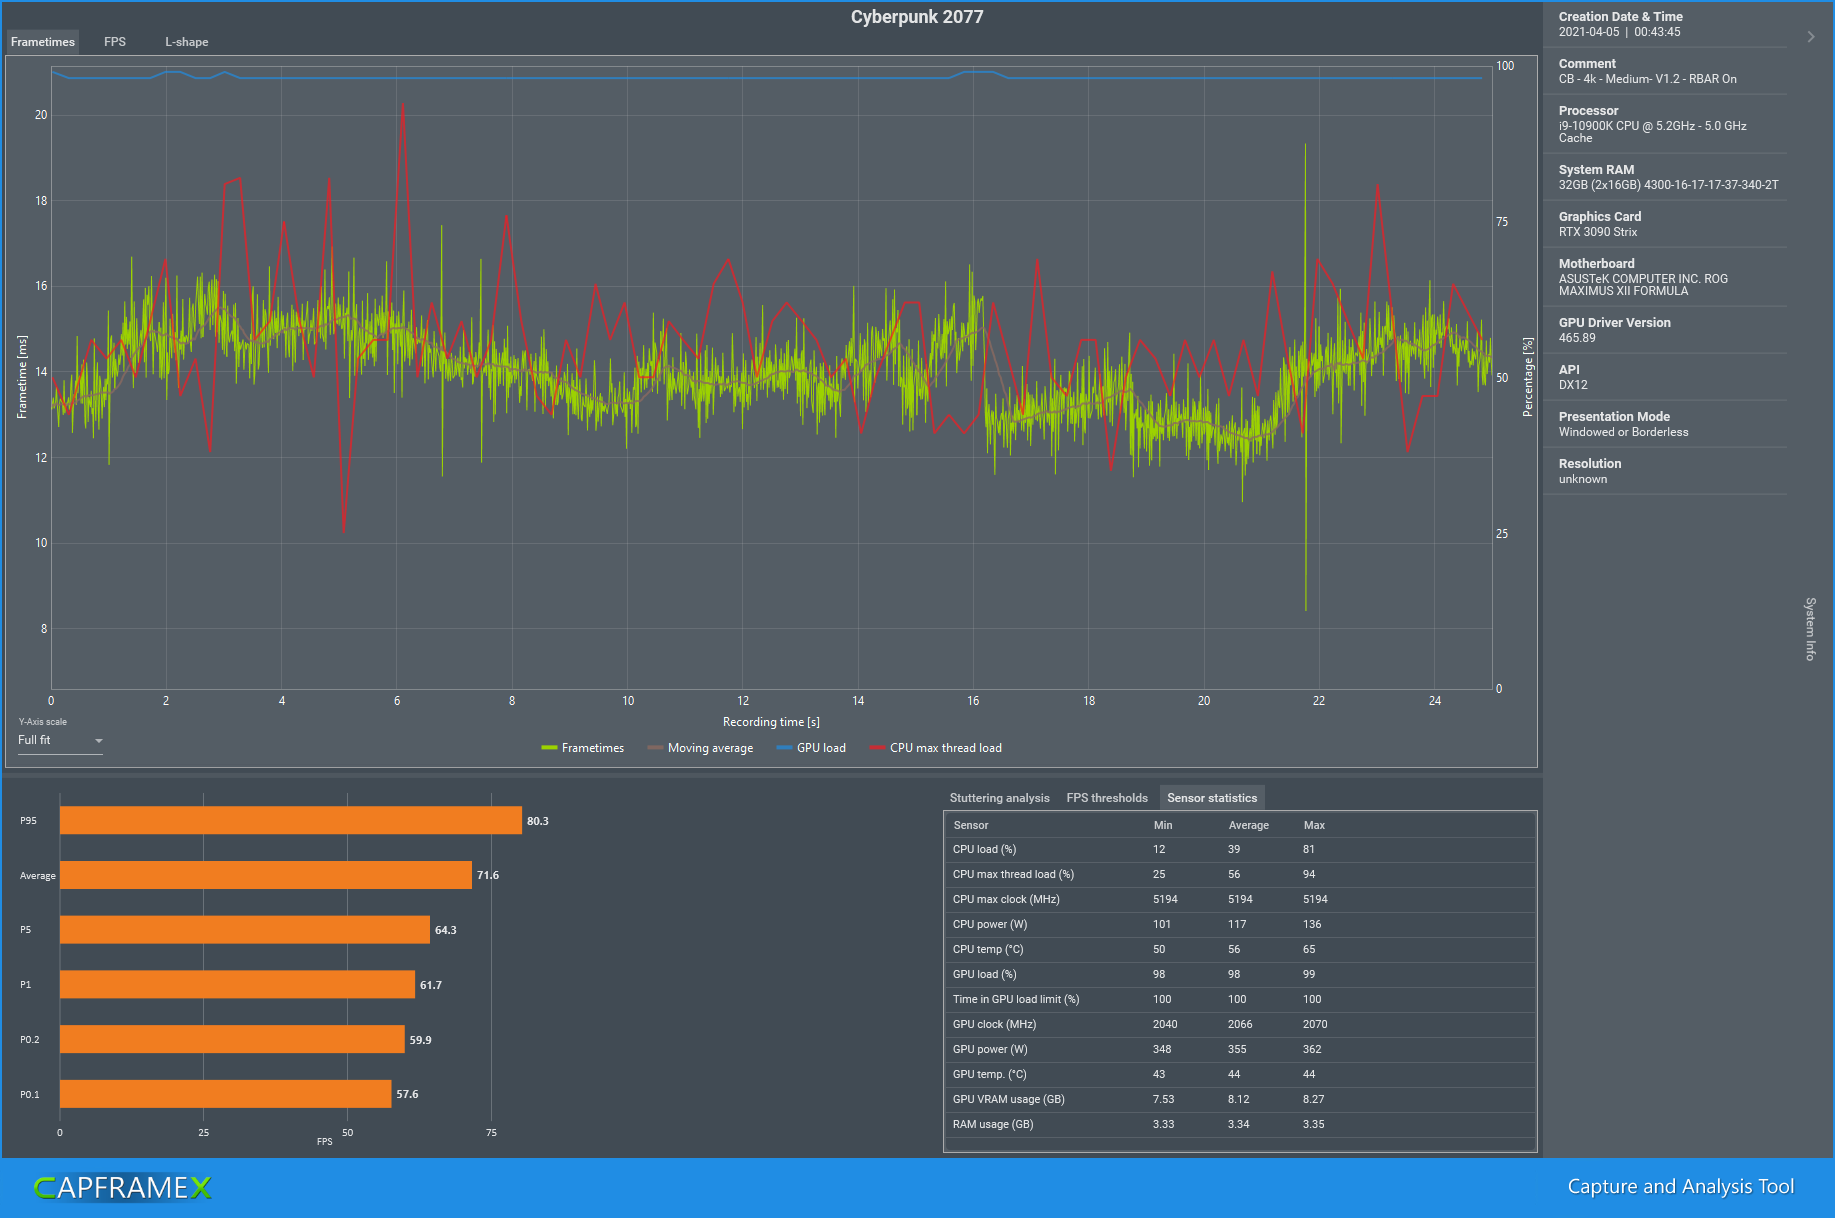Collapse the system info panel chevron
The height and width of the screenshot is (1218, 1835).
1810,37
